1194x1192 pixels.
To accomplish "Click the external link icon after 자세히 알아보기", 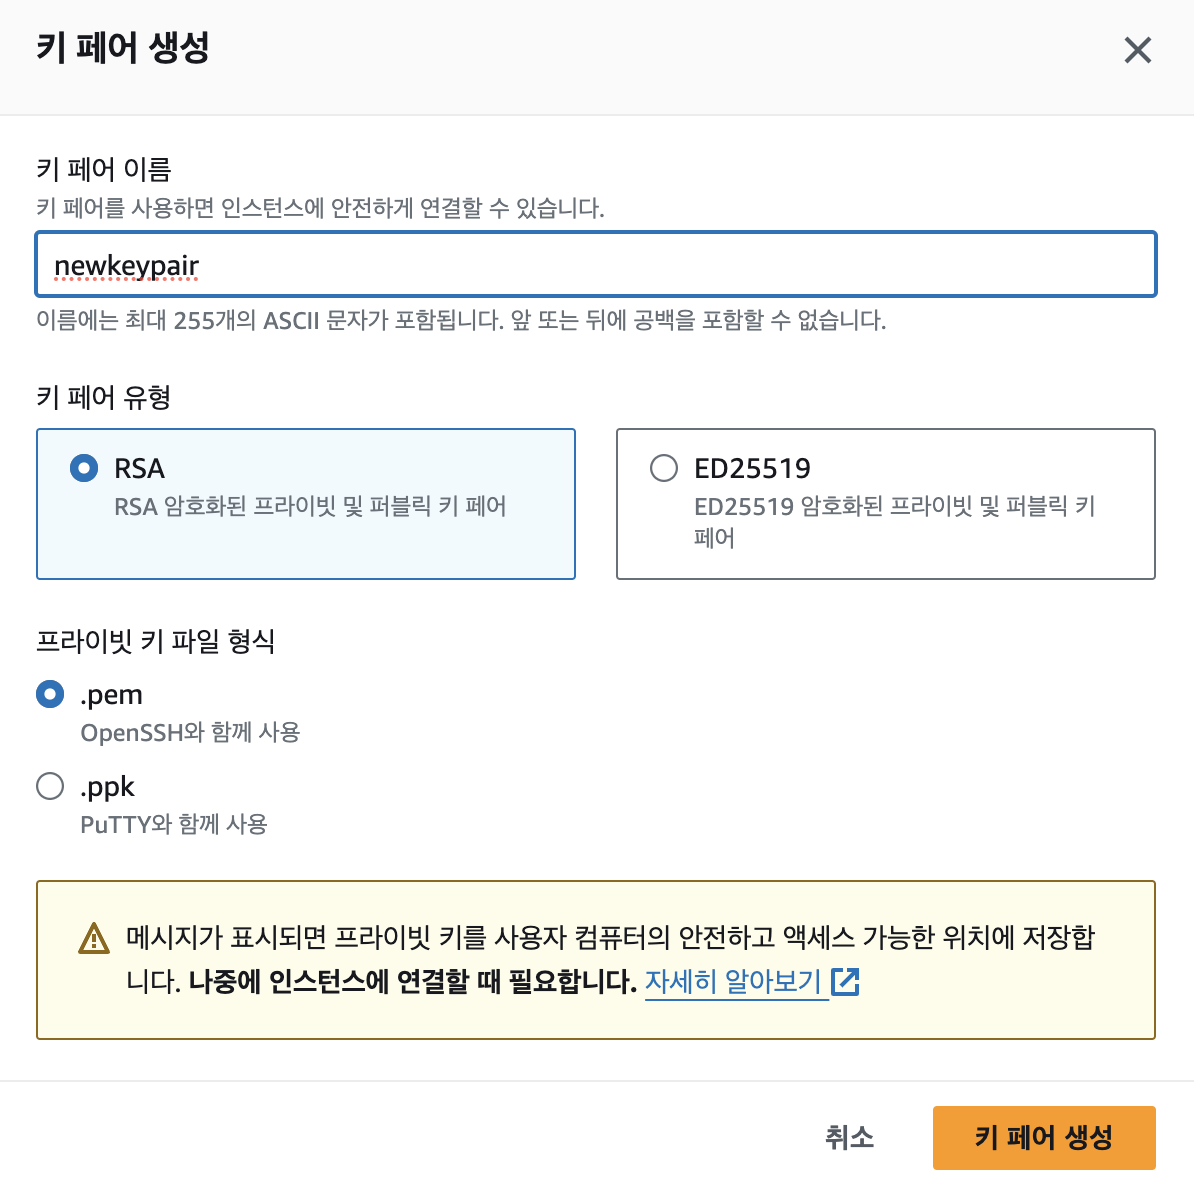I will [845, 982].
